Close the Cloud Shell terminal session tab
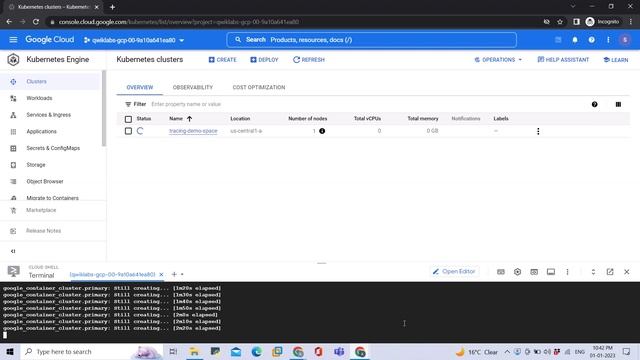Screen dimensions: 640x360 coord(161,274)
